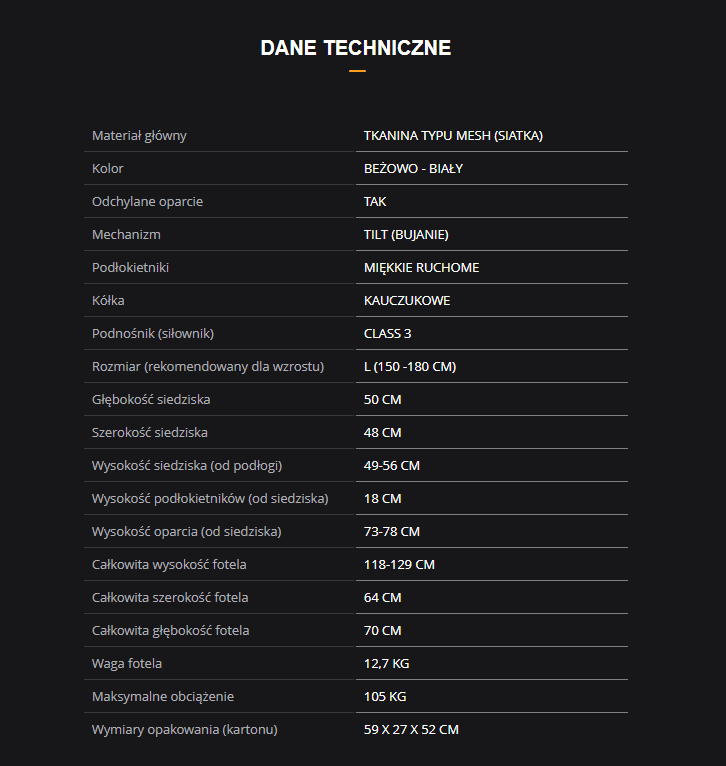Click the DANE TECHNICZNE heading
This screenshot has width=726, height=766.
tap(356, 48)
